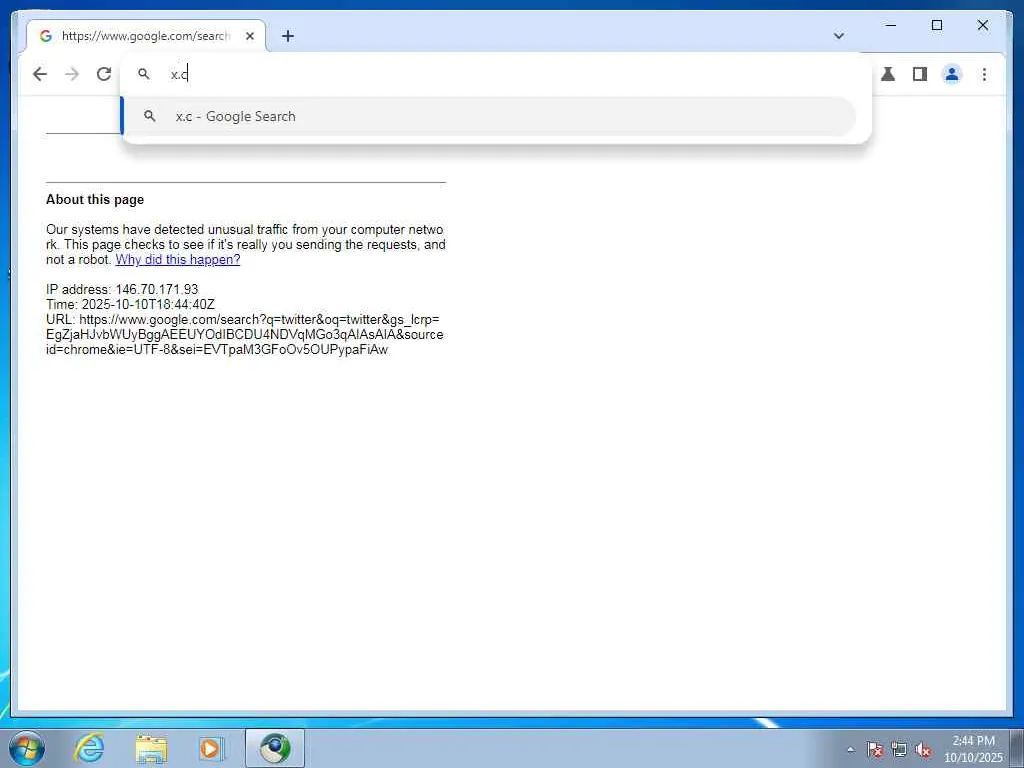Open the network status tray icon

pos(899,749)
